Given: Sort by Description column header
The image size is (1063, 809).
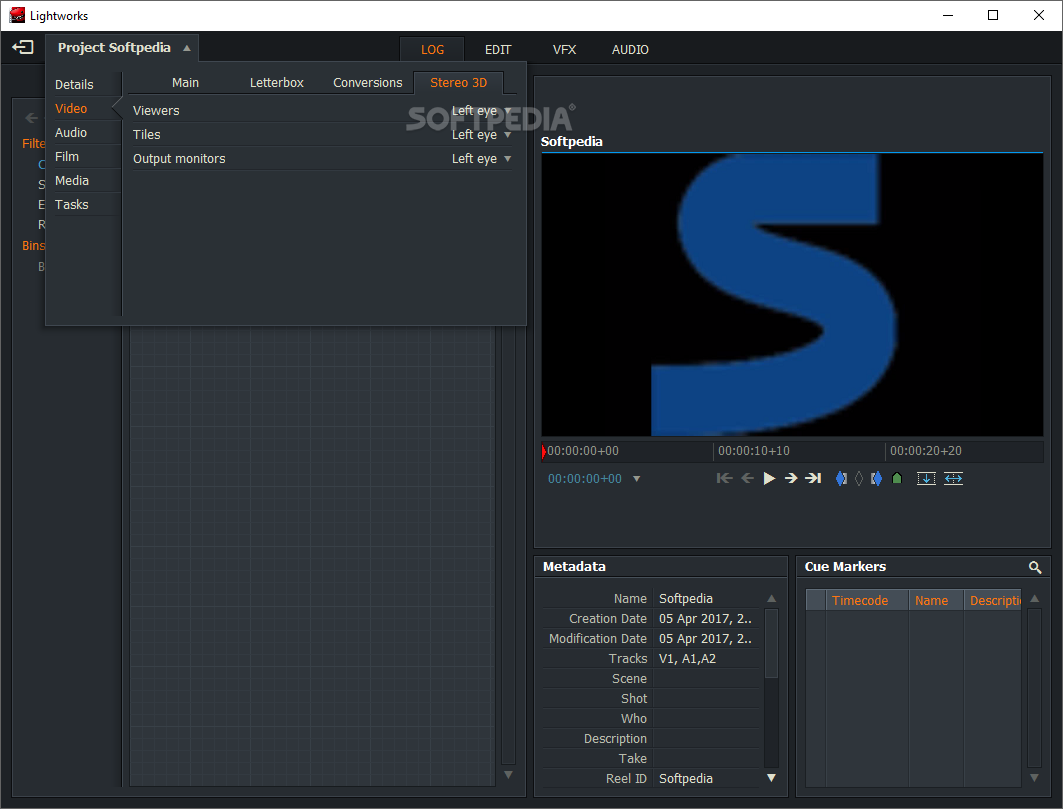Looking at the screenshot, I should (x=993, y=600).
